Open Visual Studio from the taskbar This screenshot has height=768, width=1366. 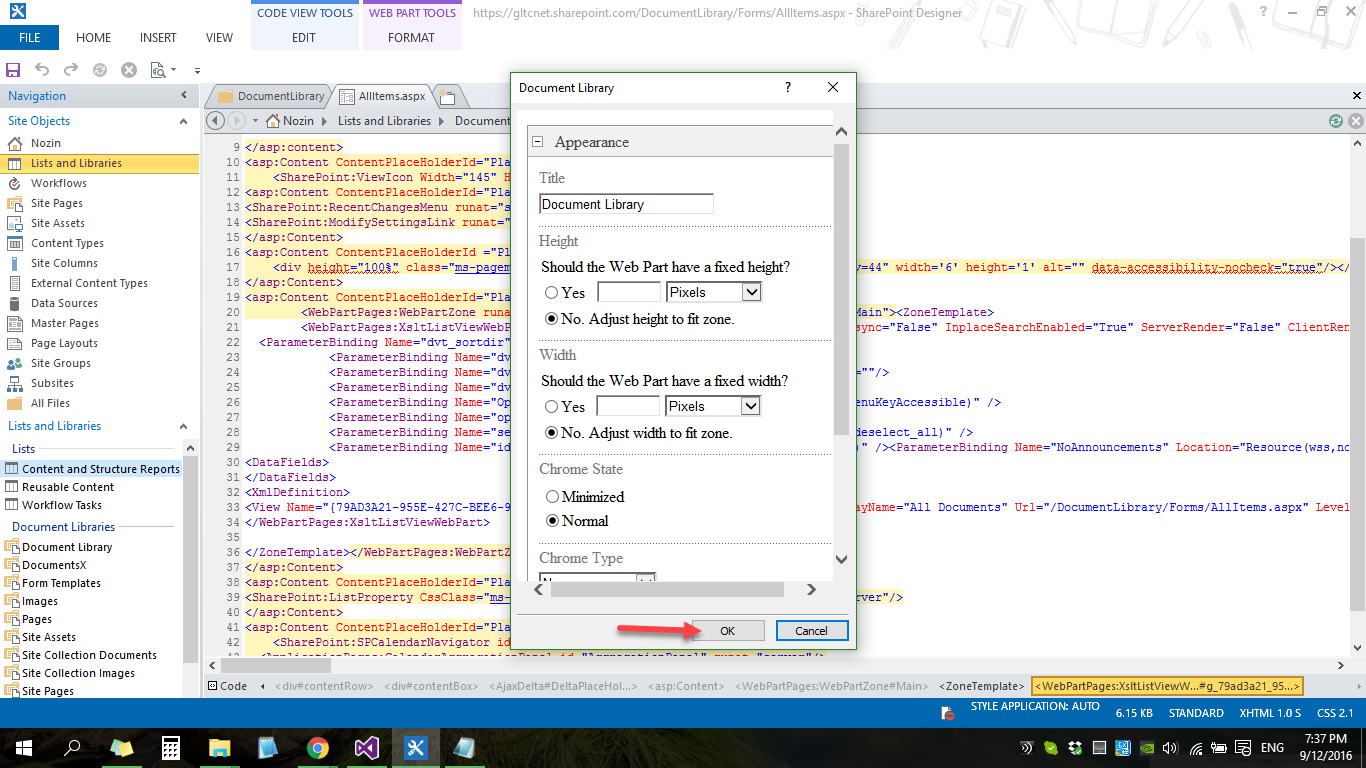(365, 747)
